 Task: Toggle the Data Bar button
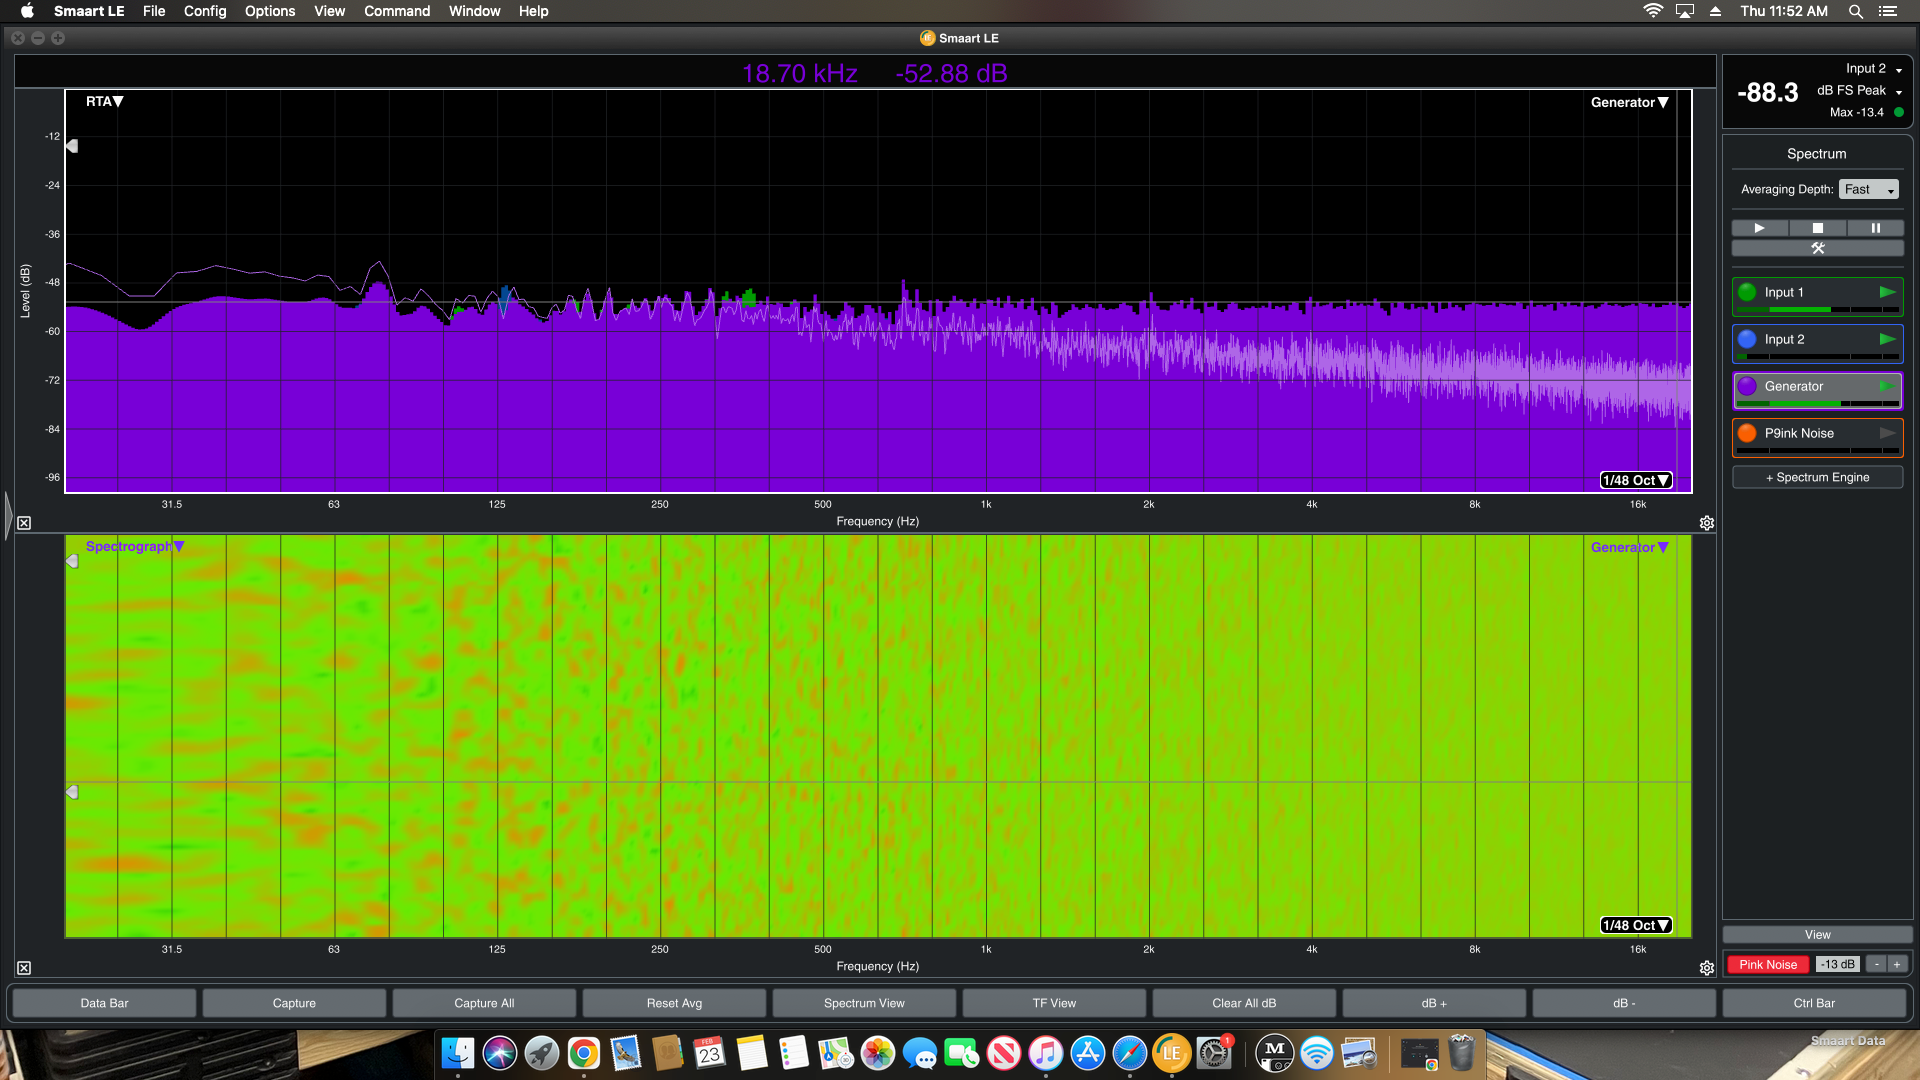click(x=104, y=1003)
